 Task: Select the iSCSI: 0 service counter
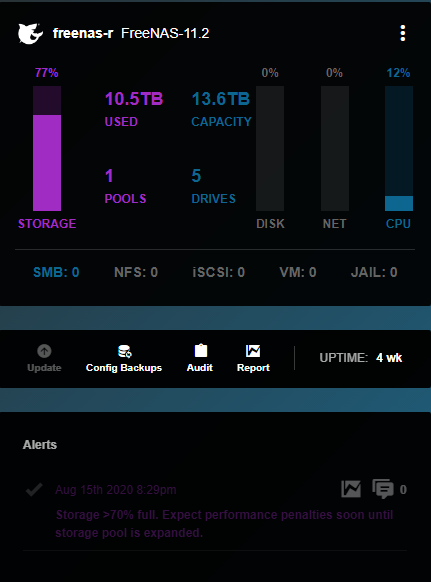(x=219, y=272)
